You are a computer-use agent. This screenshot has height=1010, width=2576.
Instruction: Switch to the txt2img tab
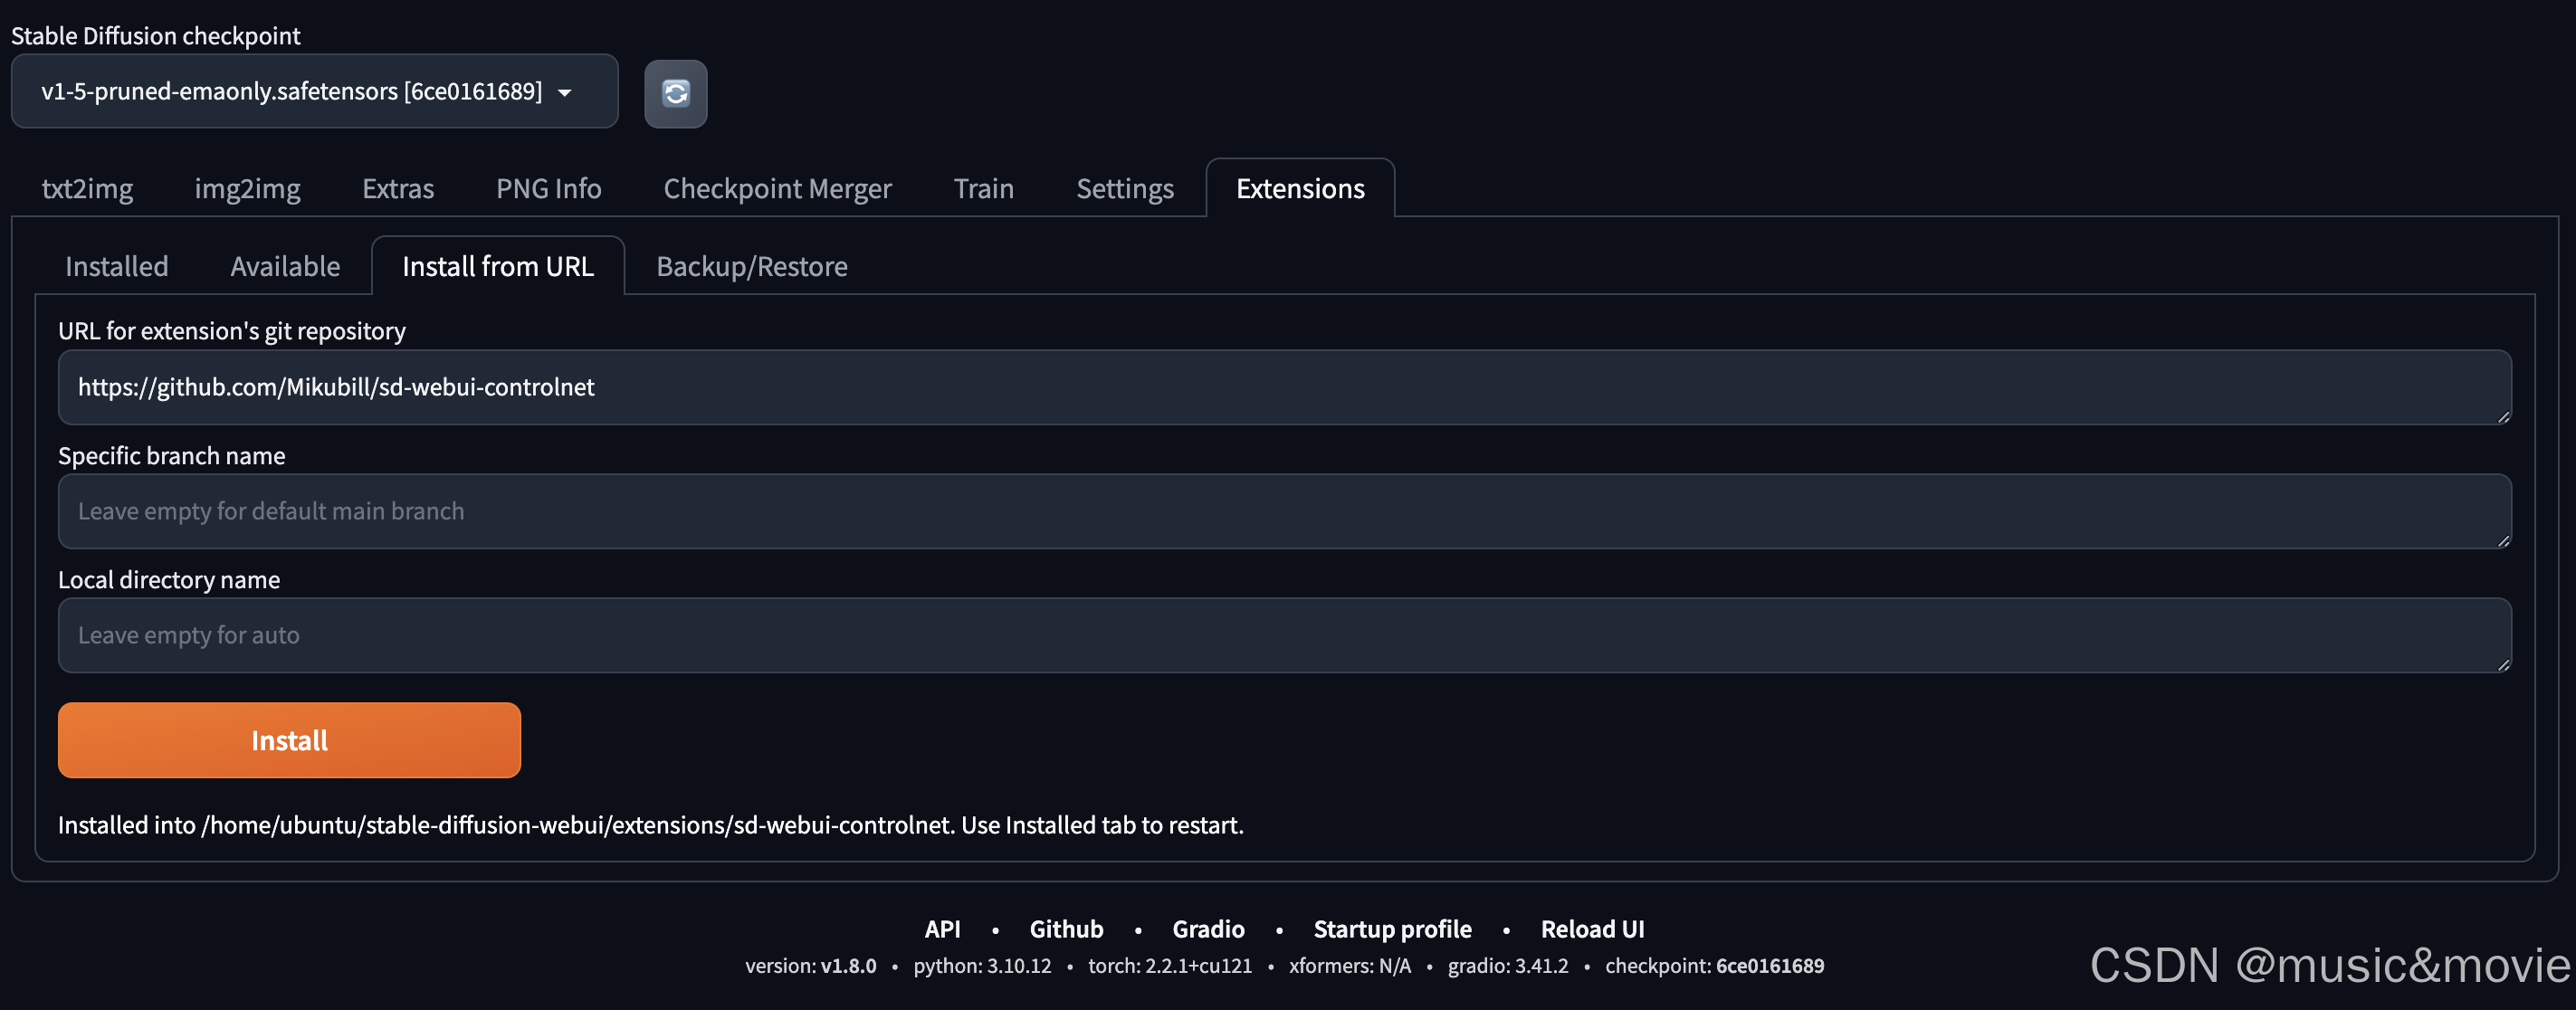(86, 188)
